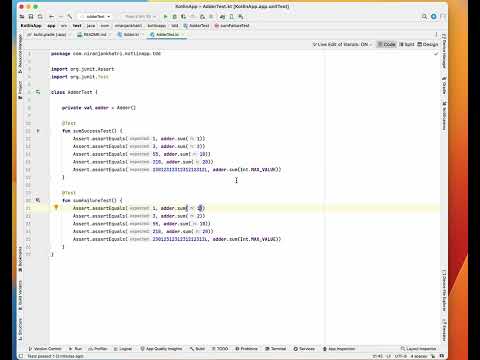The height and width of the screenshot is (360, 480).
Task: Open the Resource Manager side panel
Action: click(x=20, y=54)
